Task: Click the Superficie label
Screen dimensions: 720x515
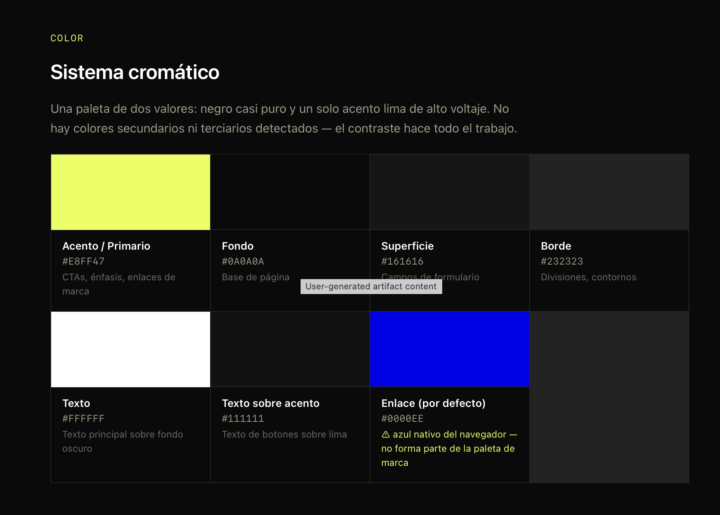Action: 407,246
